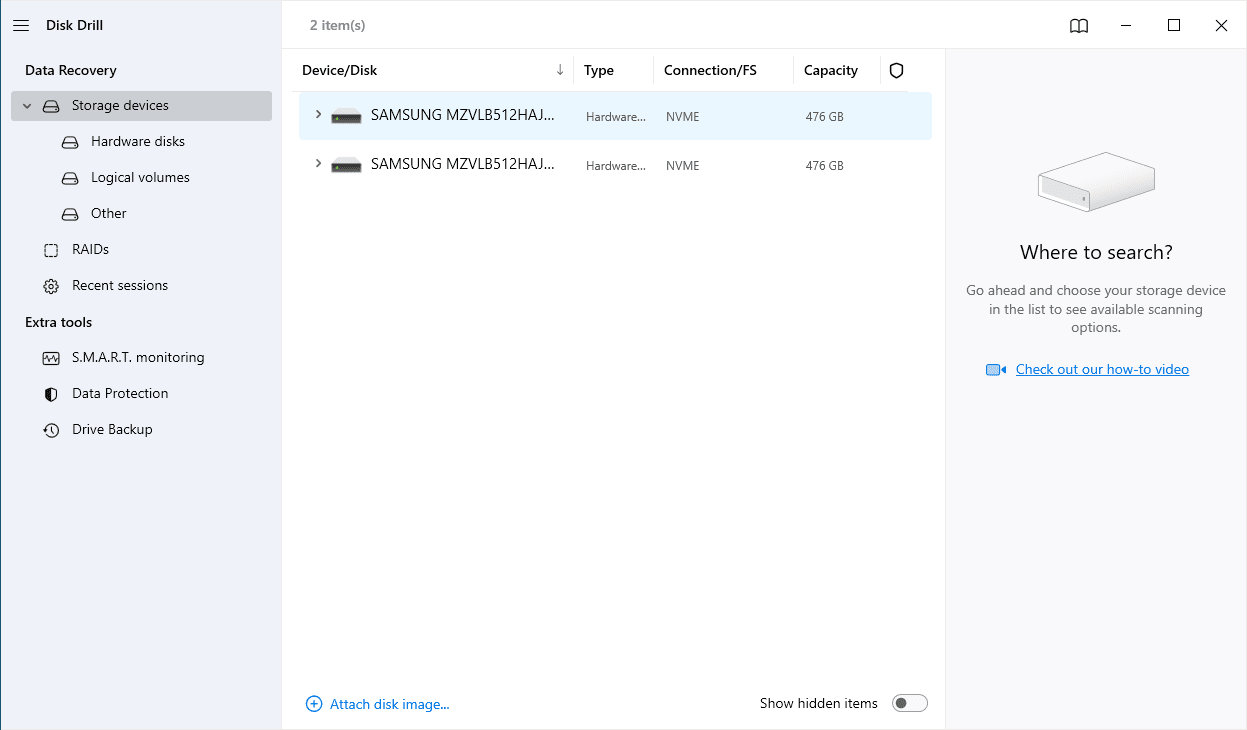This screenshot has width=1247, height=730.
Task: Select Hardware disks in the sidebar
Action: pos(138,142)
